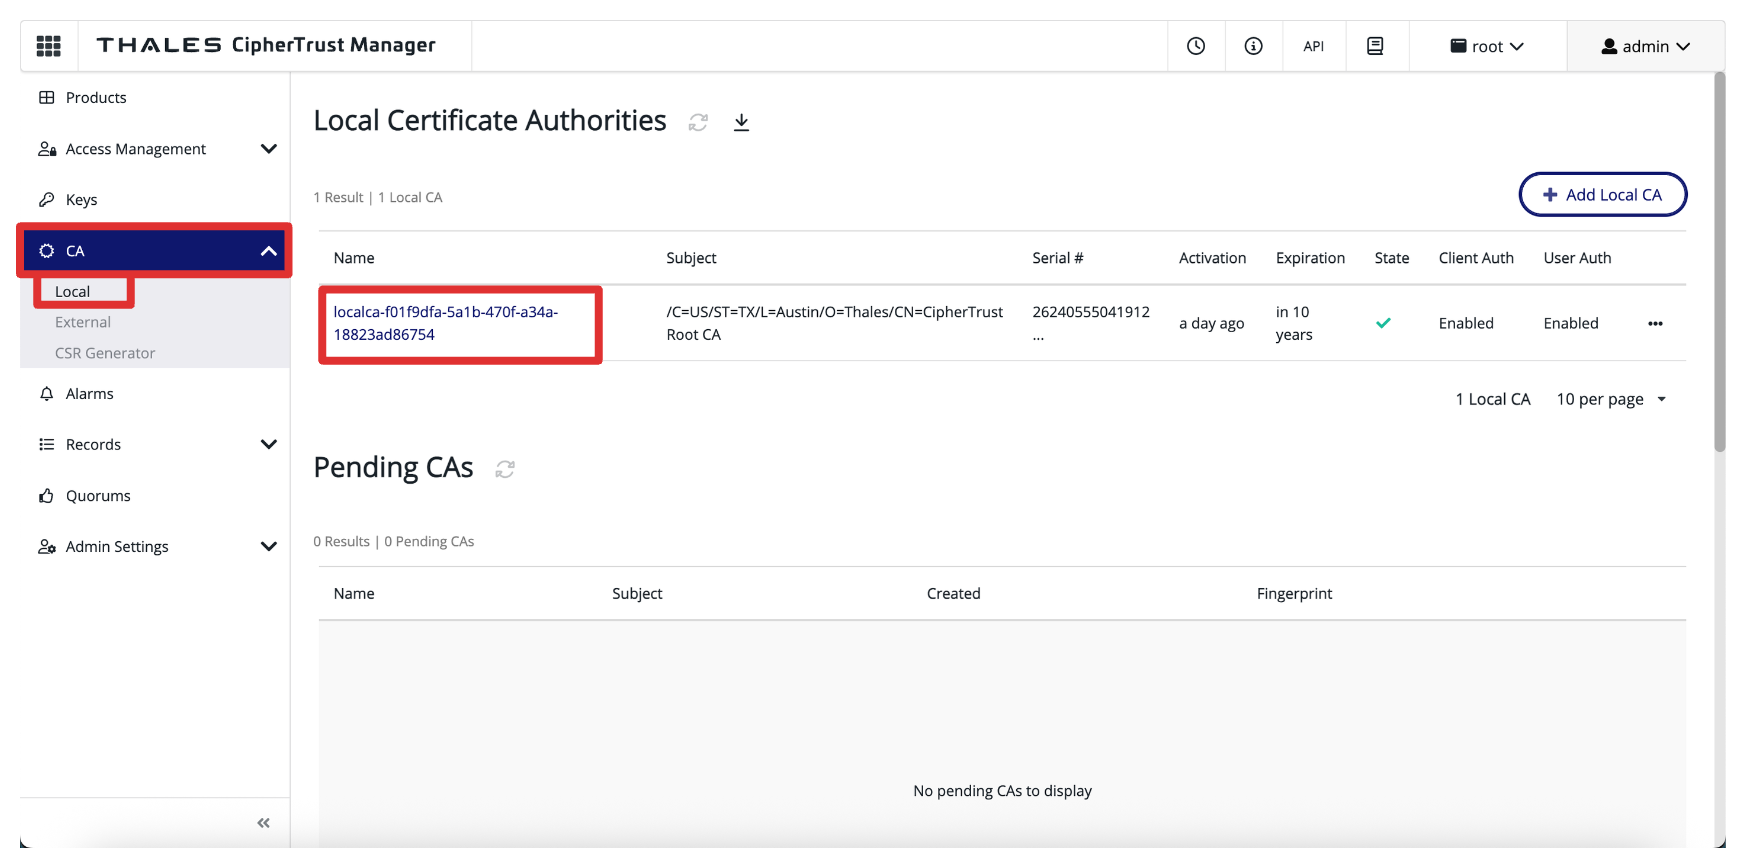Screen dimensions: 1745x868
Task: Open the documentation book icon
Action: [x=1375, y=46]
